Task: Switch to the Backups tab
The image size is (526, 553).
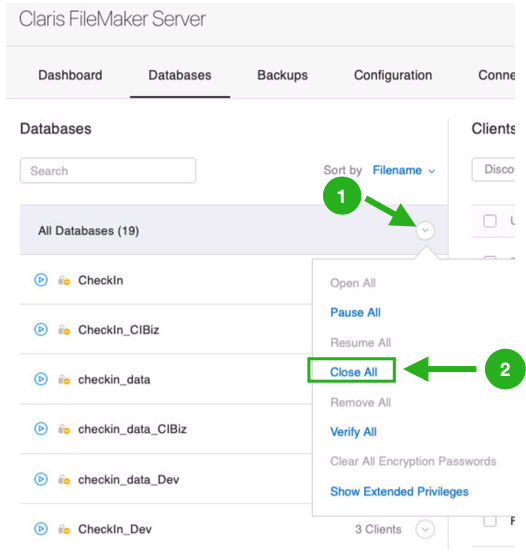Action: (282, 75)
